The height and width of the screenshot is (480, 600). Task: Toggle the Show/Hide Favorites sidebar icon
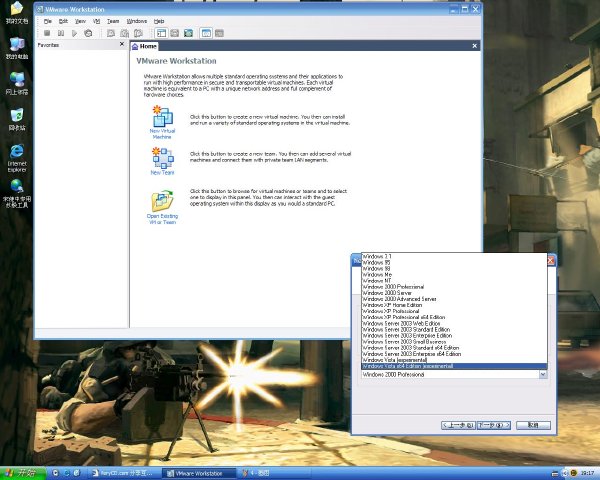coord(161,33)
